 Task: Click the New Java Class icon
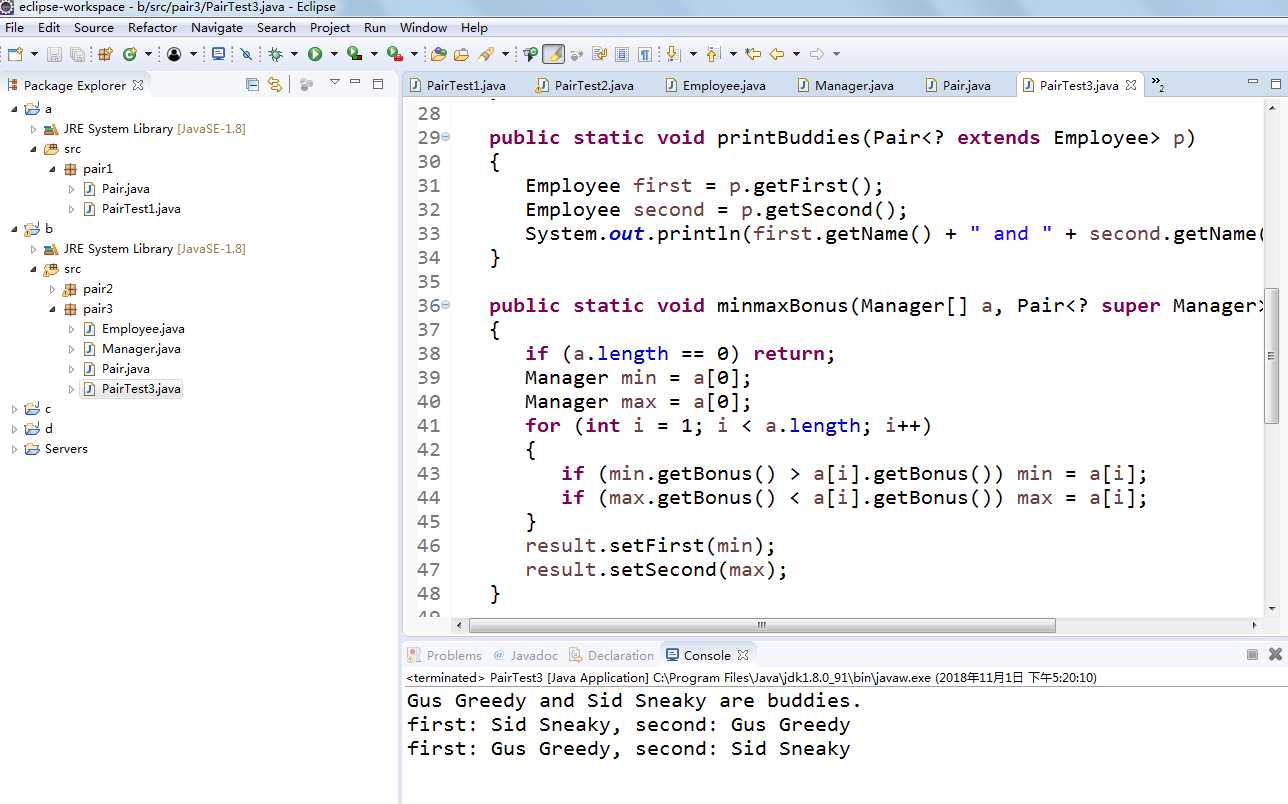tap(129, 54)
